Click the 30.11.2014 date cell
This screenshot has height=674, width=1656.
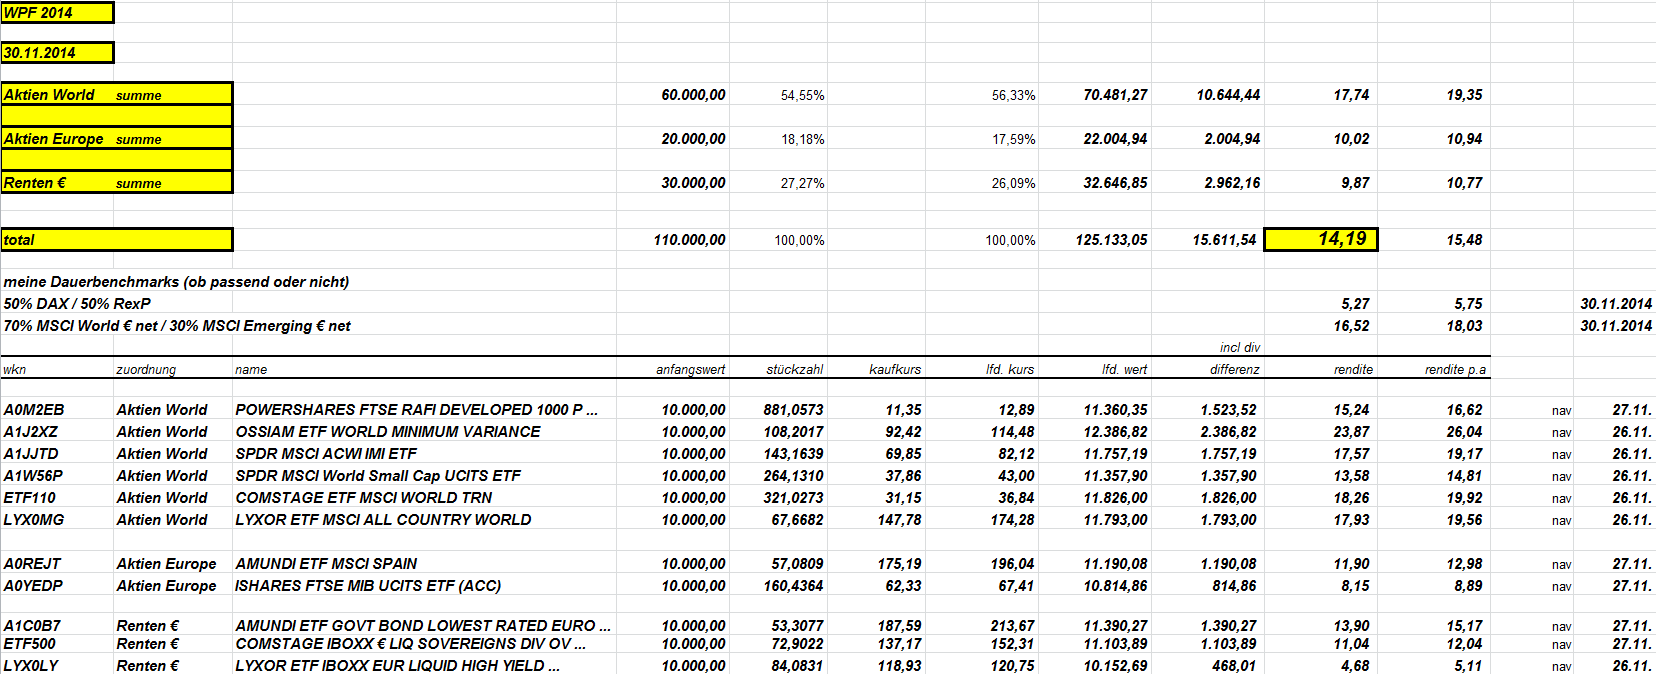[57, 53]
